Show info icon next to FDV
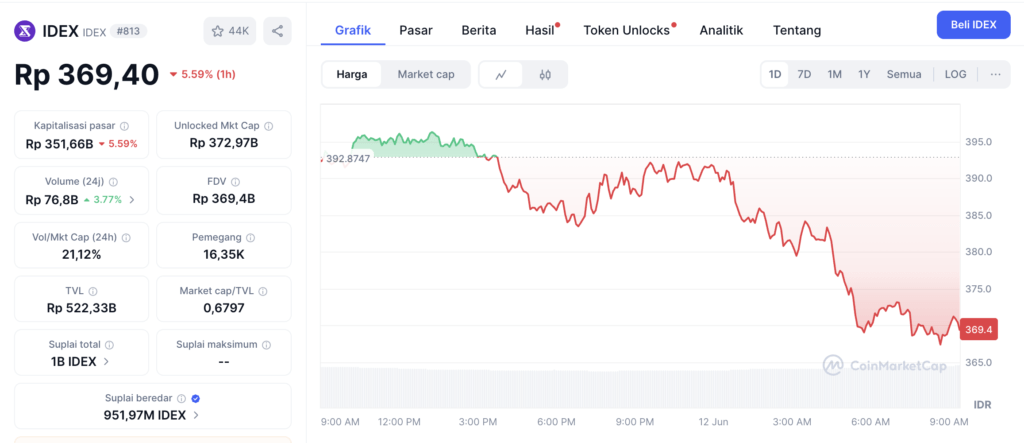This screenshot has width=1024, height=443. (235, 182)
